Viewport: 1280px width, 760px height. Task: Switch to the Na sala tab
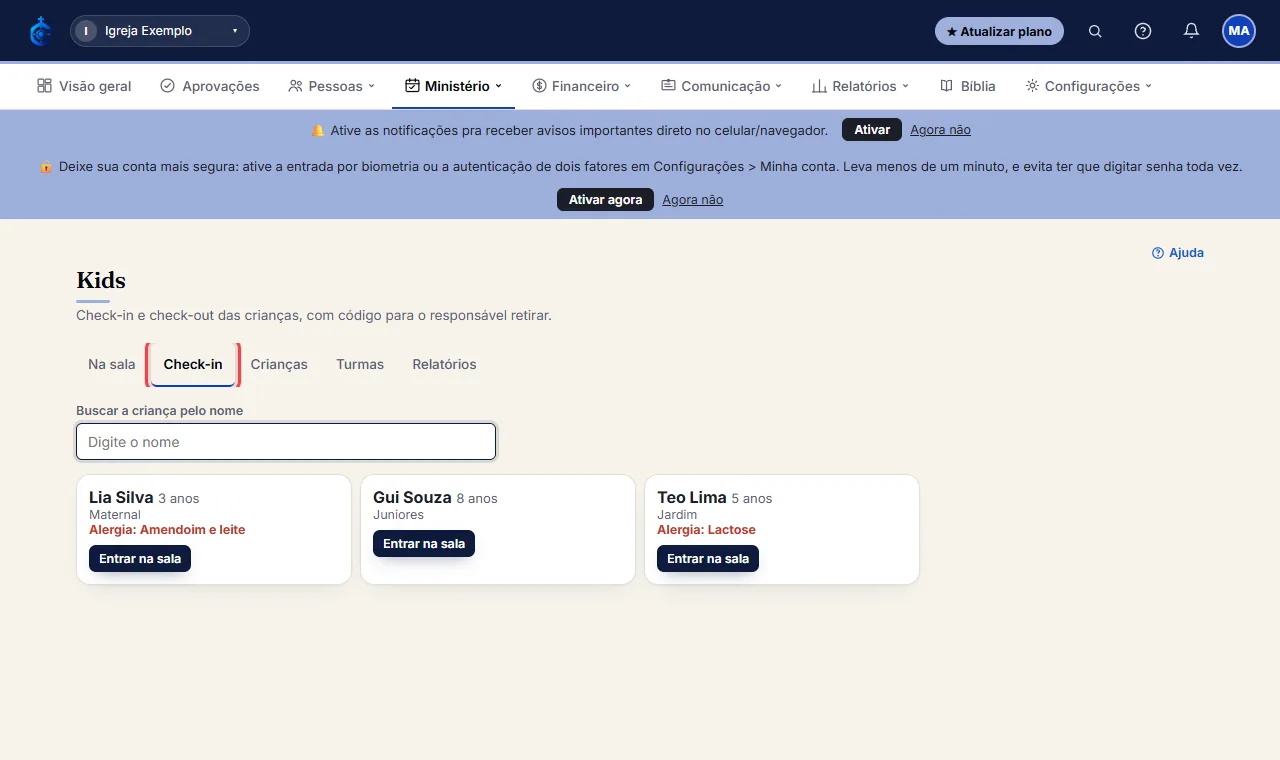pyautogui.click(x=112, y=364)
